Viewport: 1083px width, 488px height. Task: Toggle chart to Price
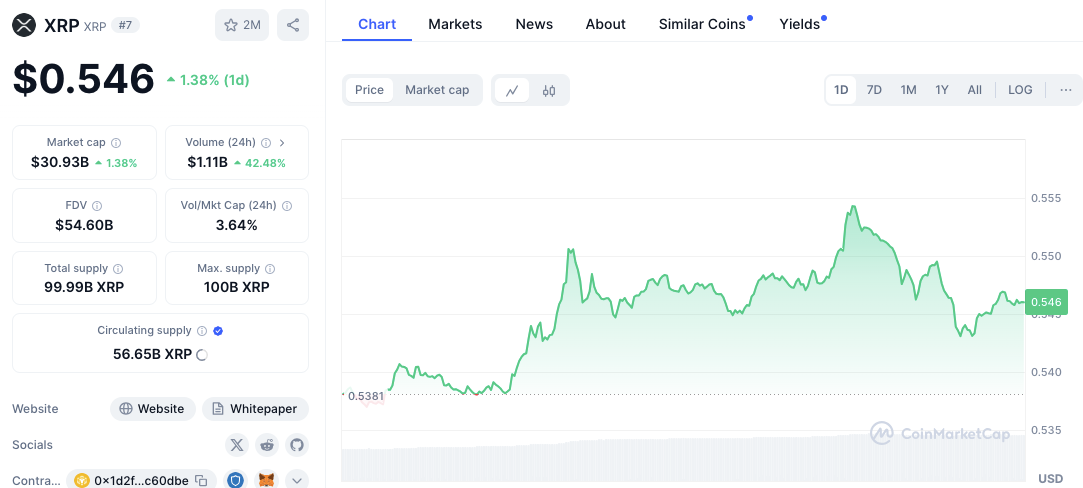pos(370,90)
